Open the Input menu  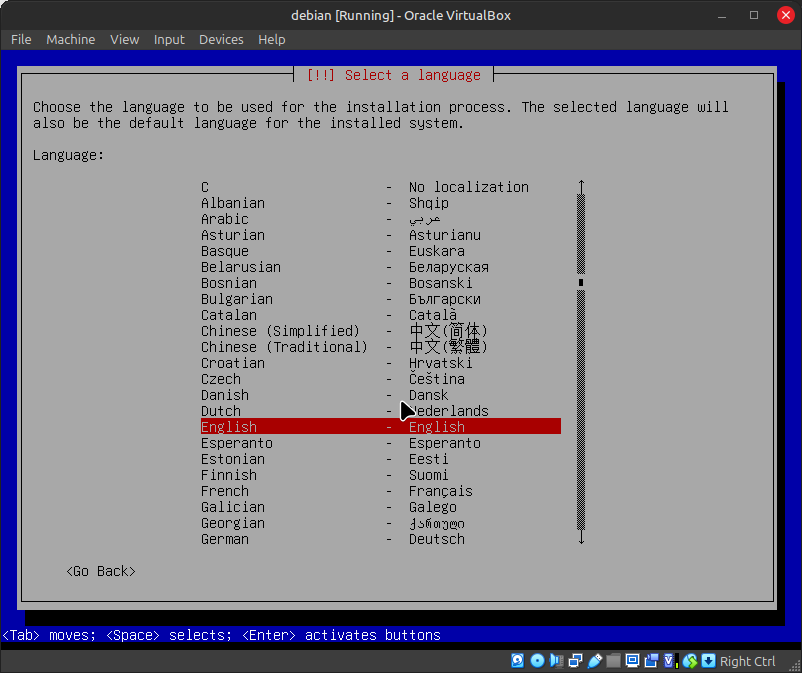169,39
